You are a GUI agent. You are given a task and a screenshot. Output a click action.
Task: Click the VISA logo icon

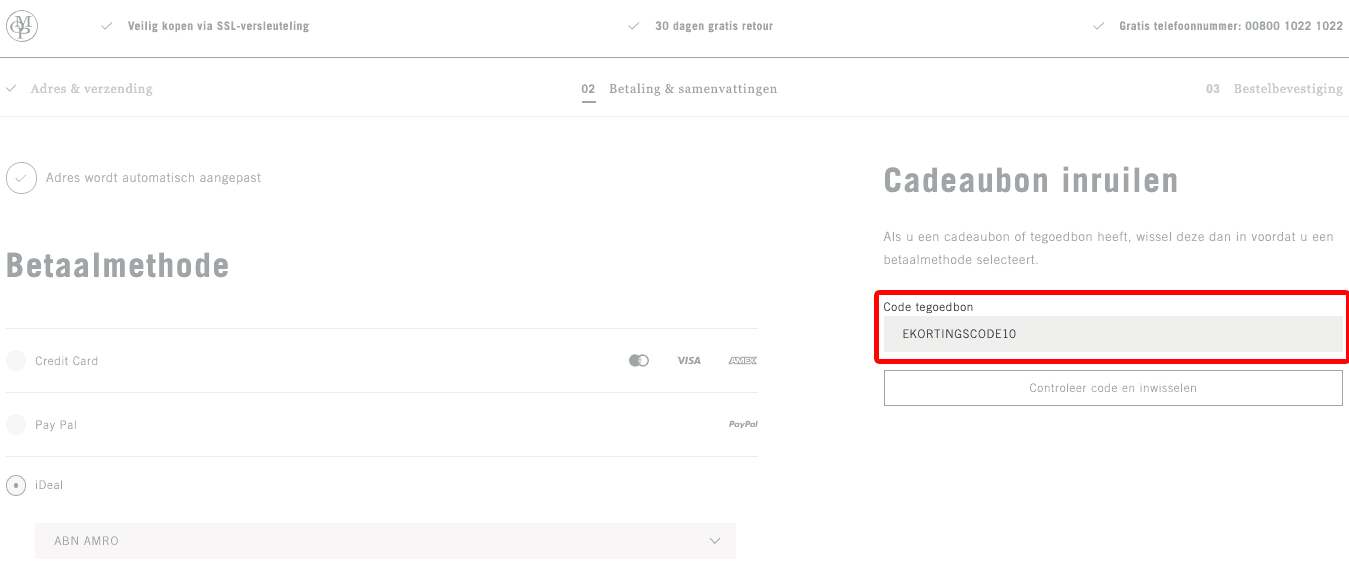(689, 360)
